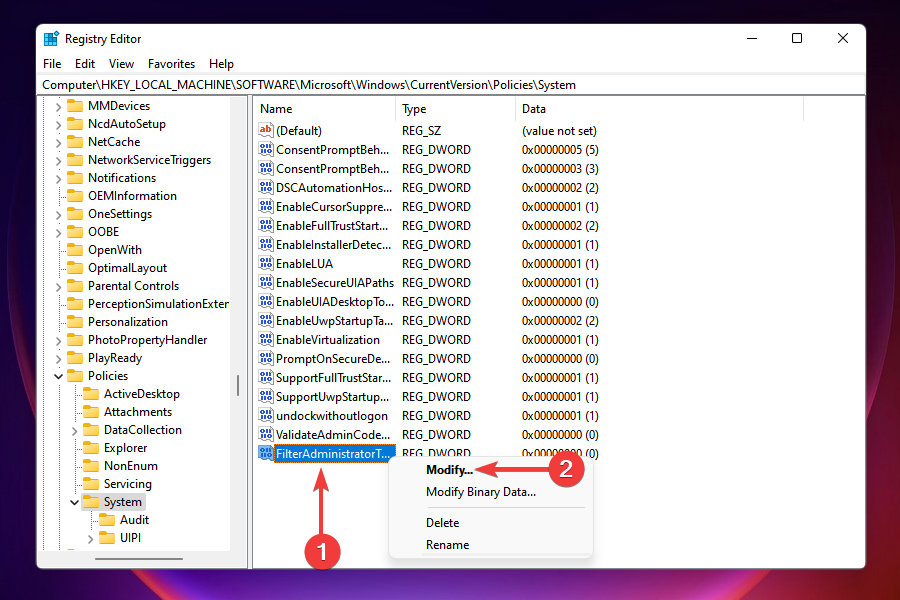Expand the NcdAutoSetup tree node
900x600 pixels.
coord(58,124)
